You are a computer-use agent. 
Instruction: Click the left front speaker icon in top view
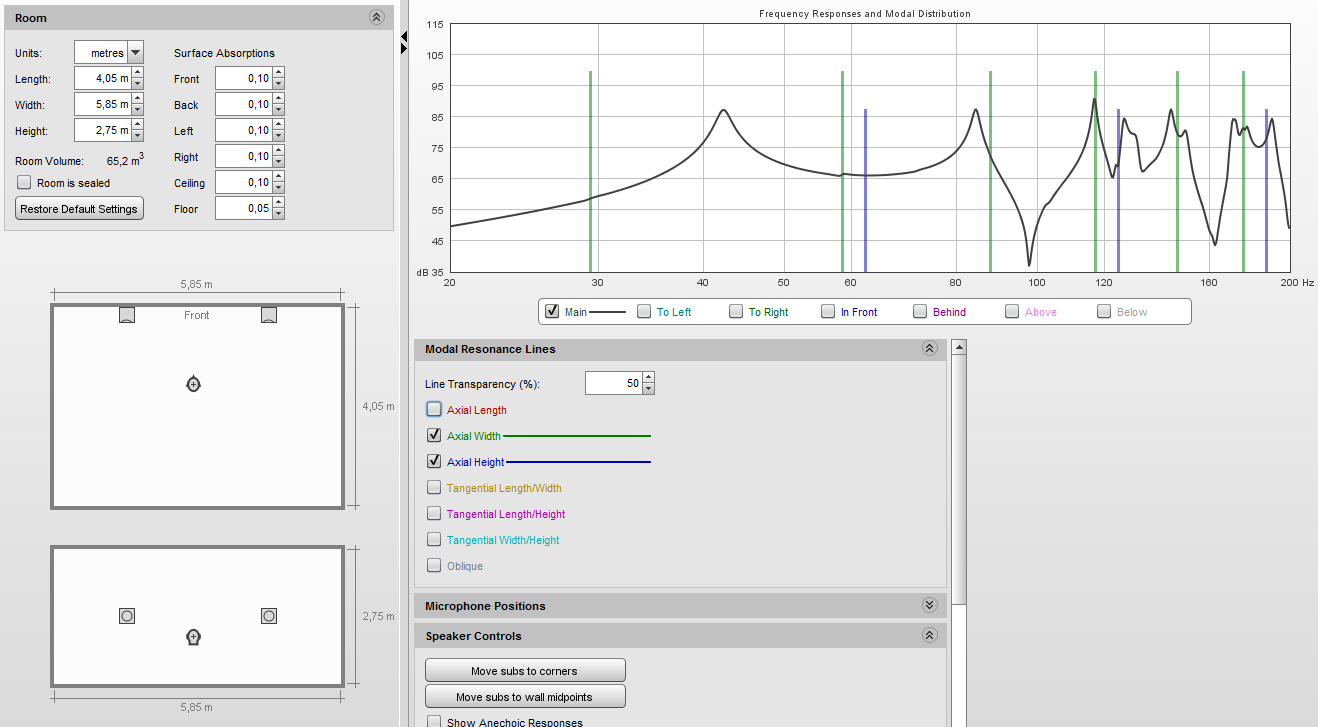[127, 315]
